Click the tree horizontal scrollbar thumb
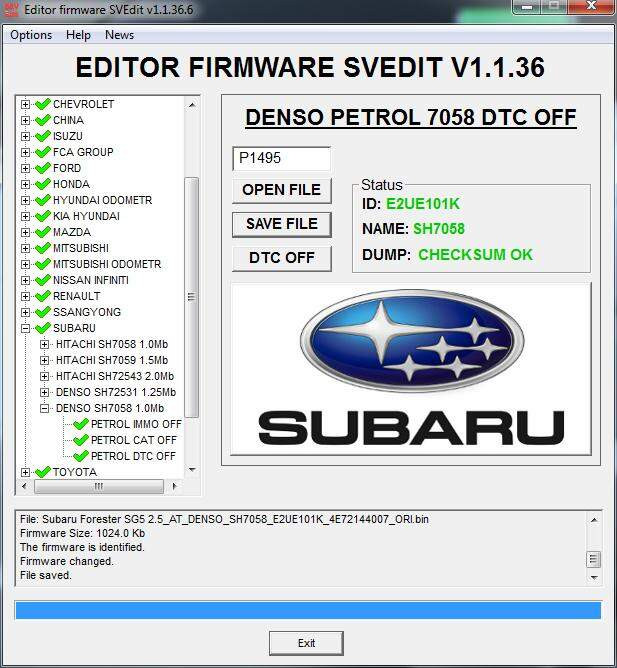This screenshot has width=617, height=668. coord(99,486)
